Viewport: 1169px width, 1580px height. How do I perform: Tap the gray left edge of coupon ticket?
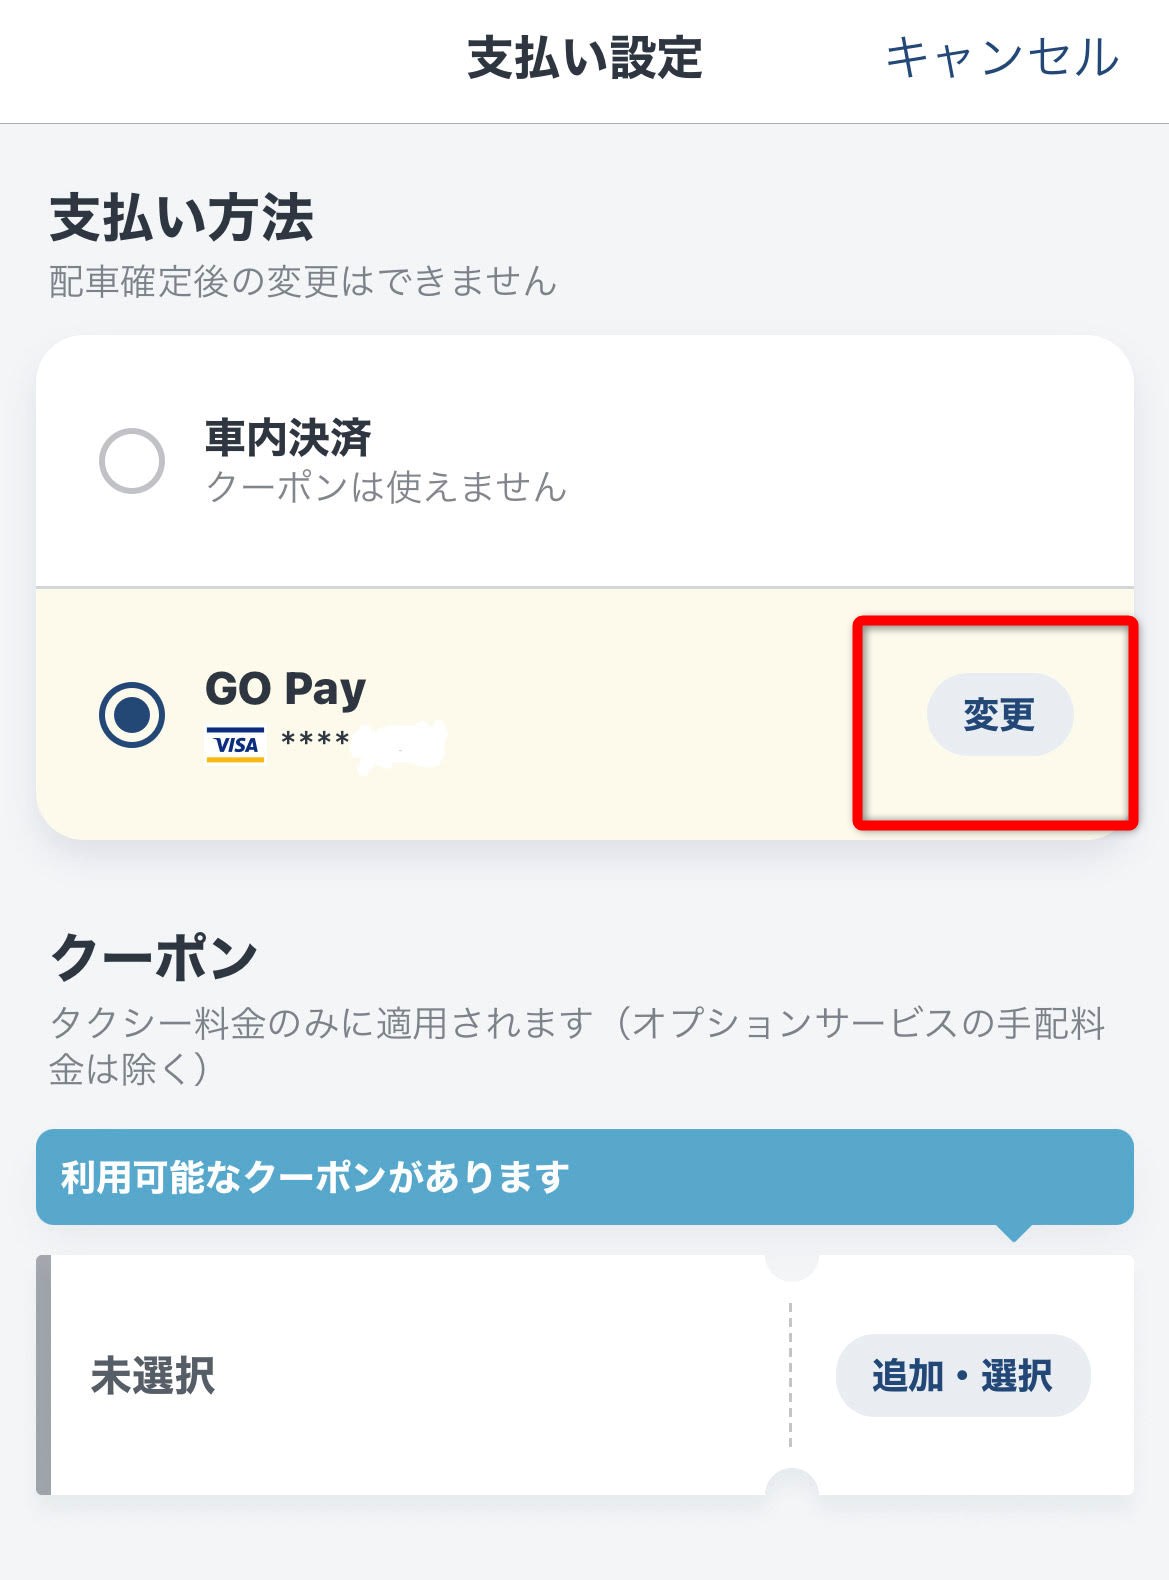tap(43, 1375)
